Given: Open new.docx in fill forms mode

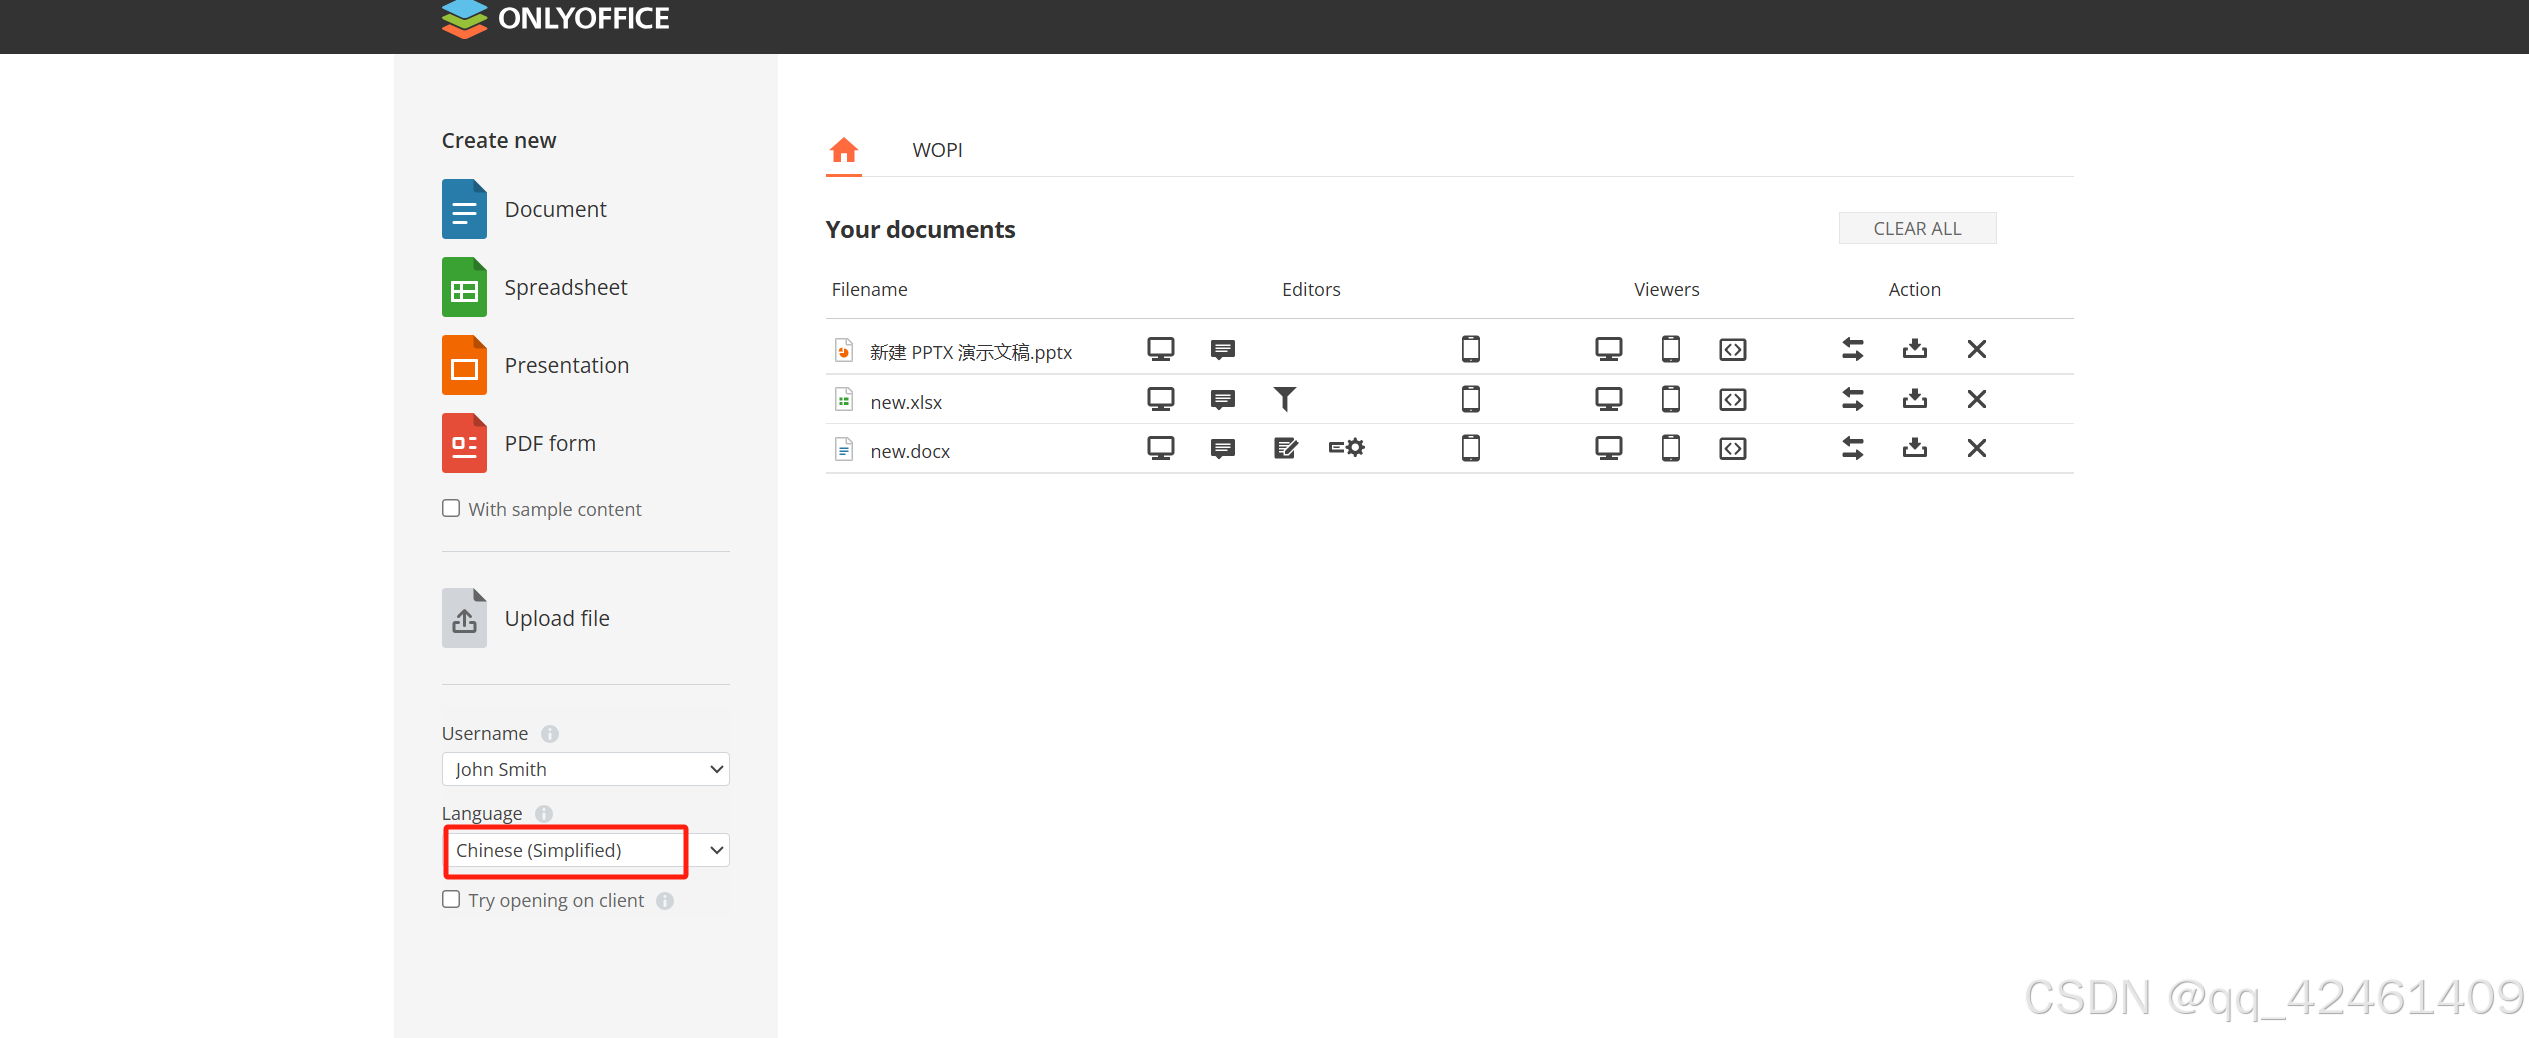Looking at the screenshot, I should click(1346, 448).
